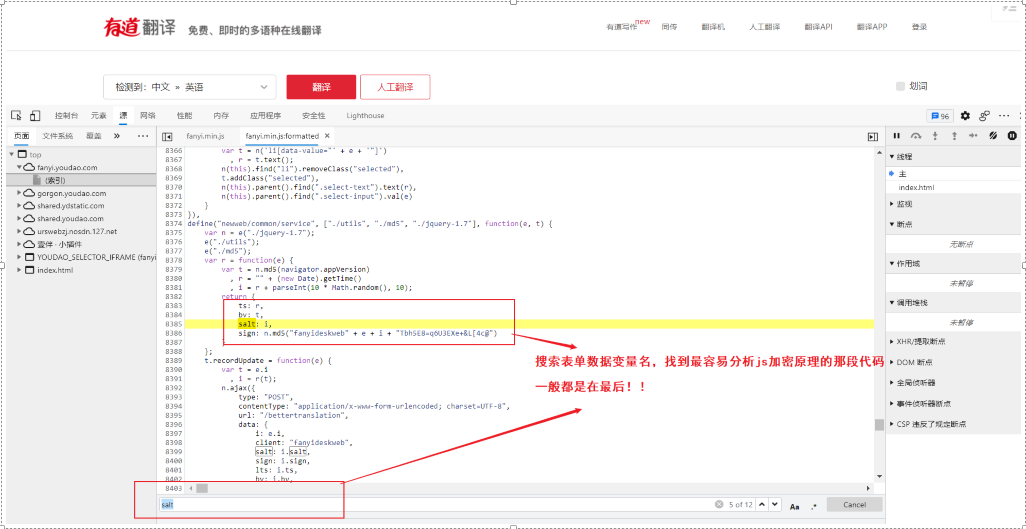Expand shared.ydstatic.com tree node
The image size is (1026, 529).
[x=20, y=206]
